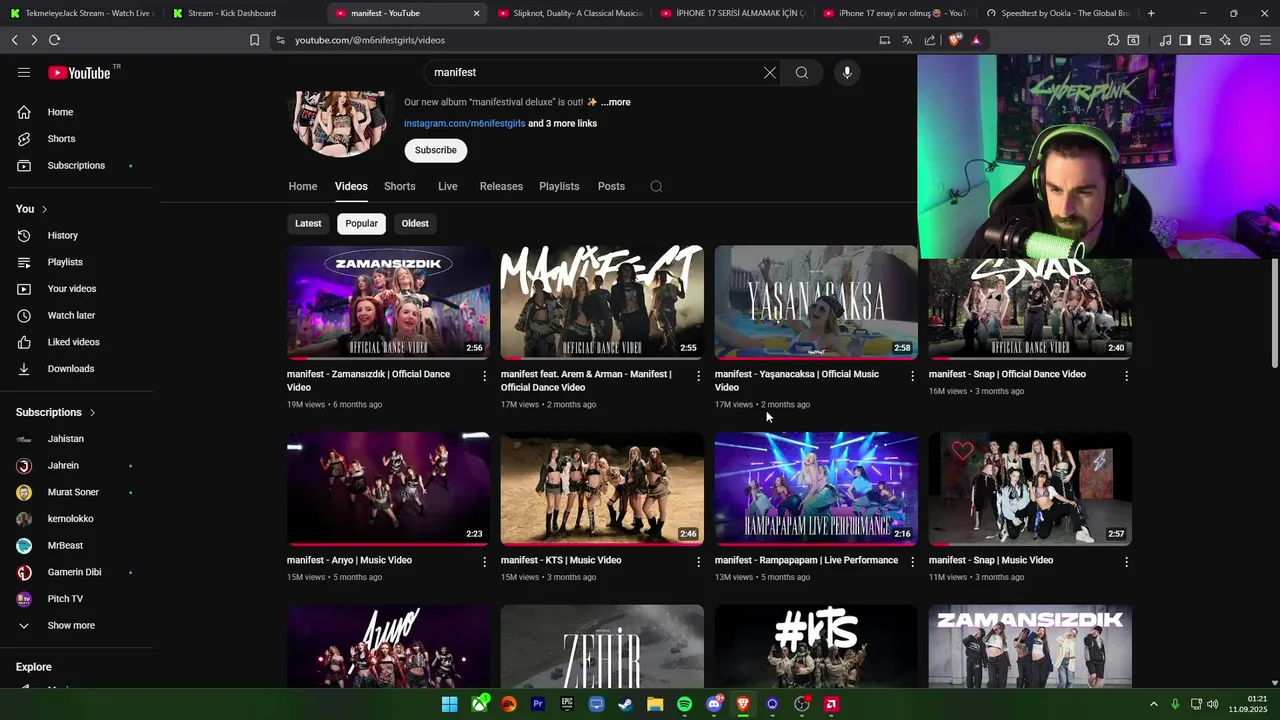Click the share page icon in address bar

tap(930, 40)
